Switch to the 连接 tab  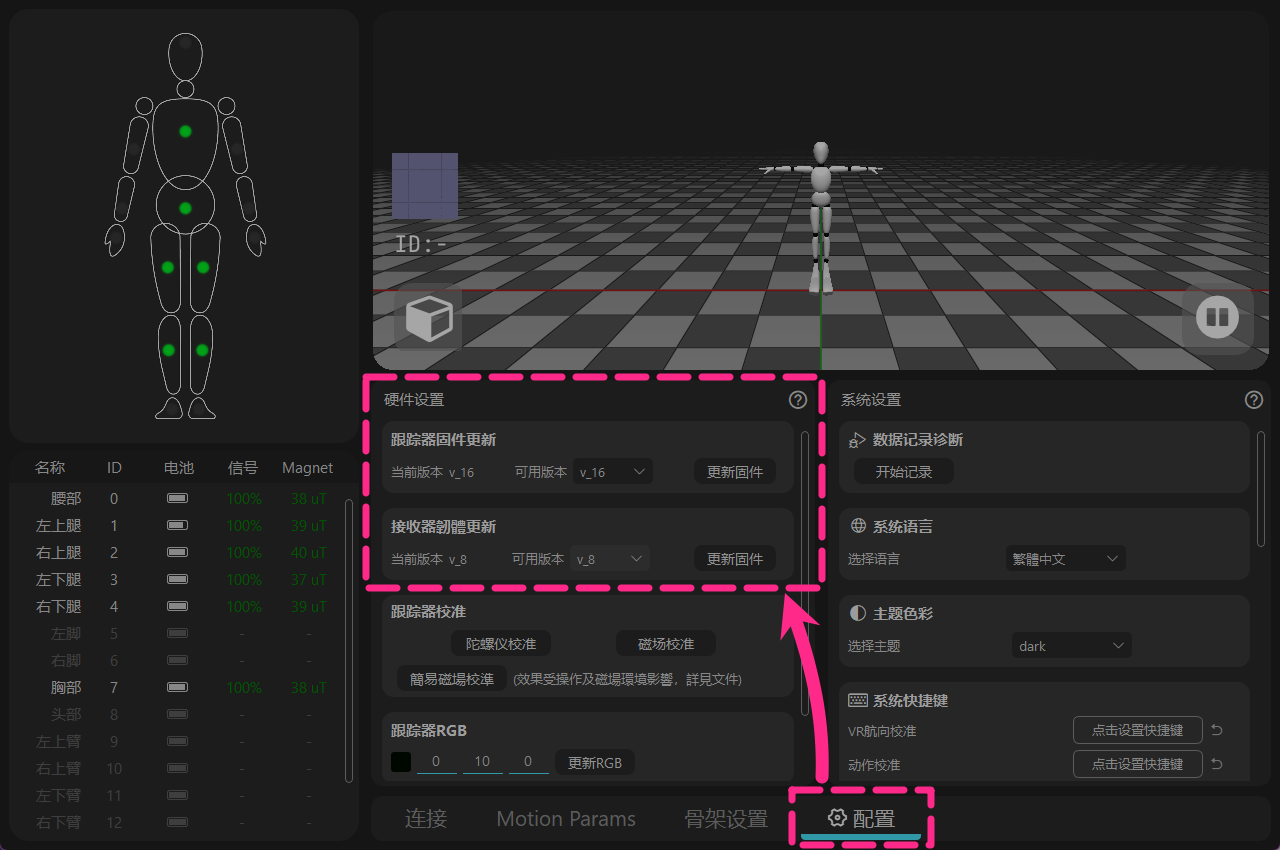tap(426, 819)
